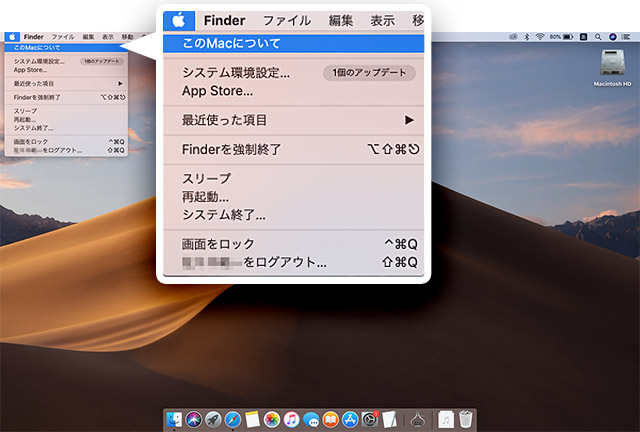Image resolution: width=640 pixels, height=432 pixels.
Task: Click the Creative Cloud menu bar icon
Action: point(513,37)
